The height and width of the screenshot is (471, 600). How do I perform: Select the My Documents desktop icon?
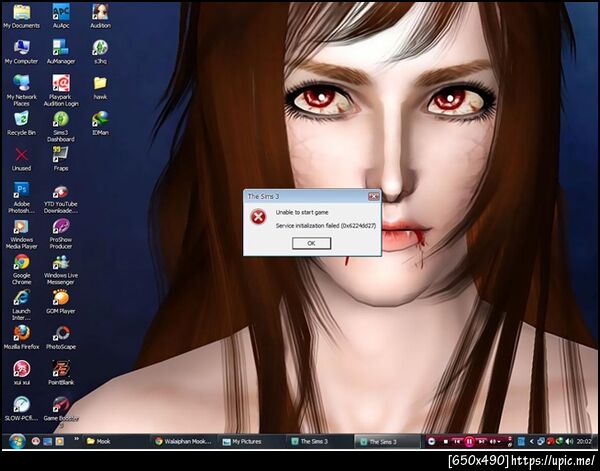tap(21, 16)
